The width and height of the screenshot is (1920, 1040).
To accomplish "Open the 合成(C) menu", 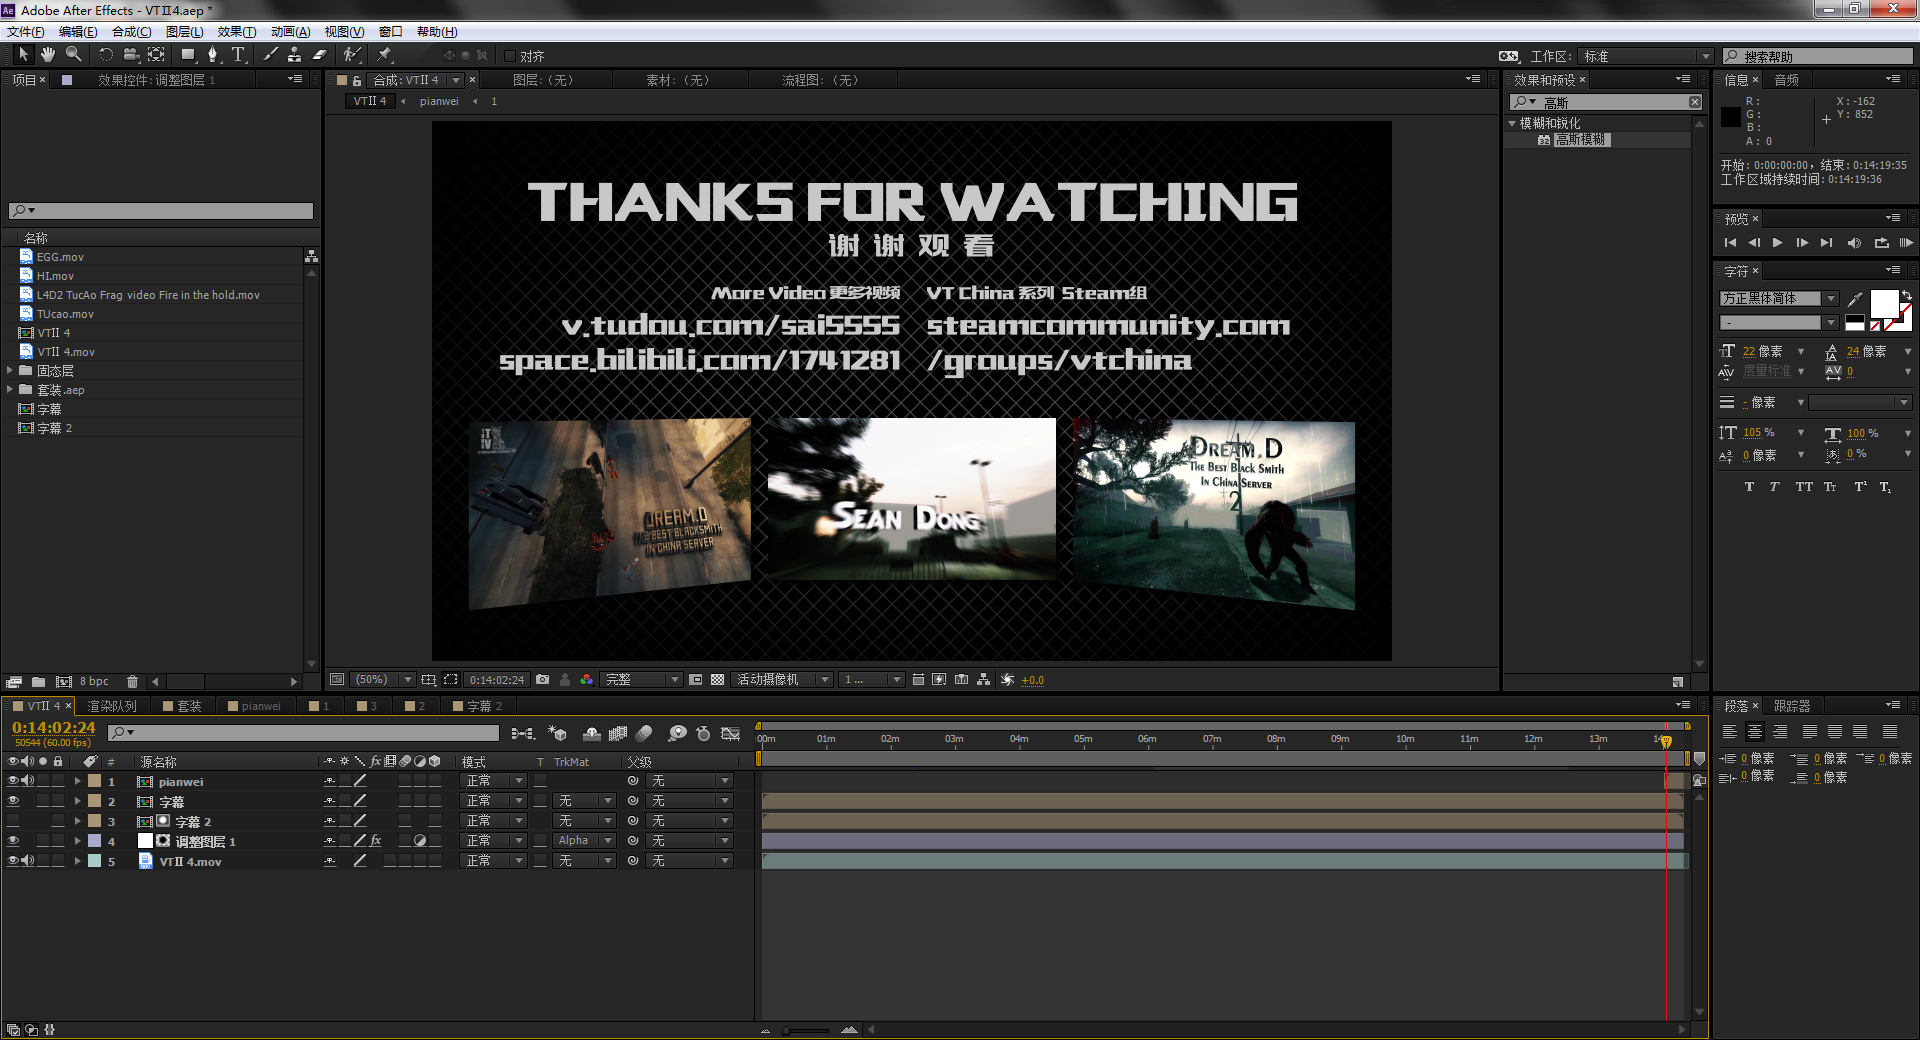I will click(131, 32).
